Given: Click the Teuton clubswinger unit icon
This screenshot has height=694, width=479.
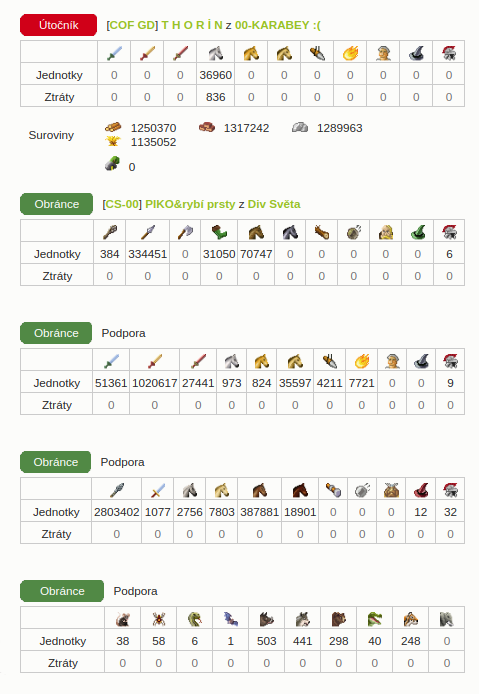Looking at the screenshot, I should 109,232.
